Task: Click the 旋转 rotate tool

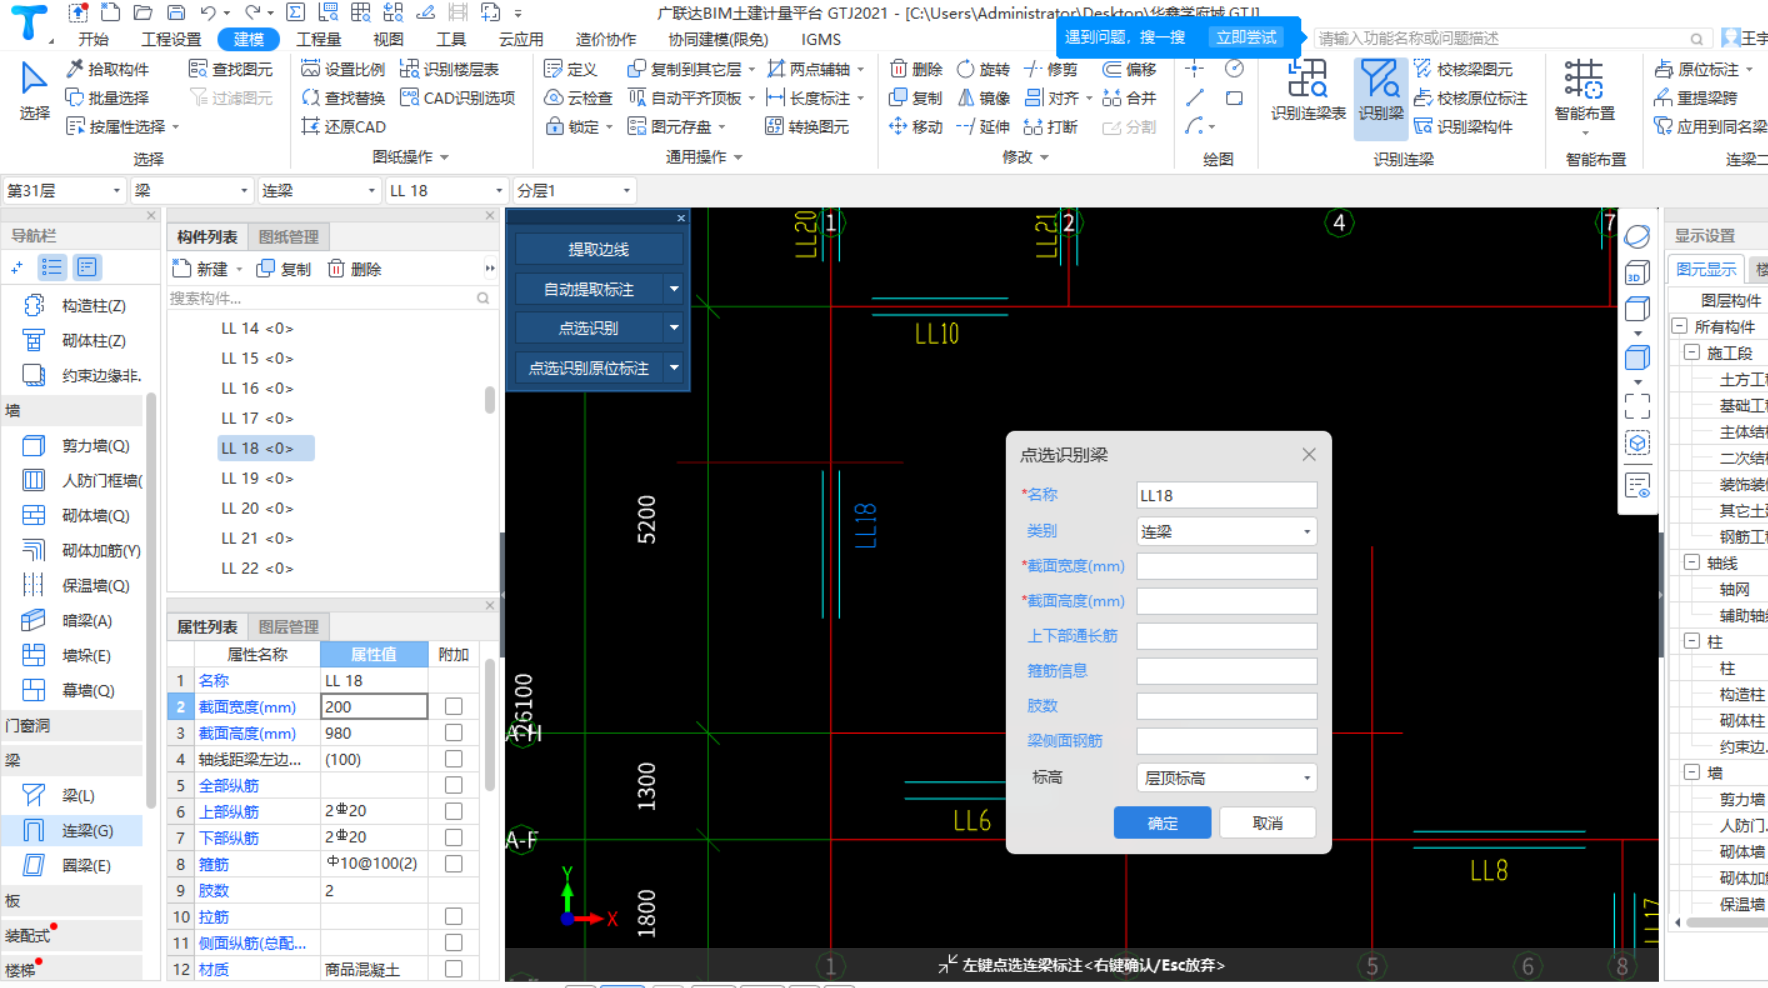Action: (983, 69)
